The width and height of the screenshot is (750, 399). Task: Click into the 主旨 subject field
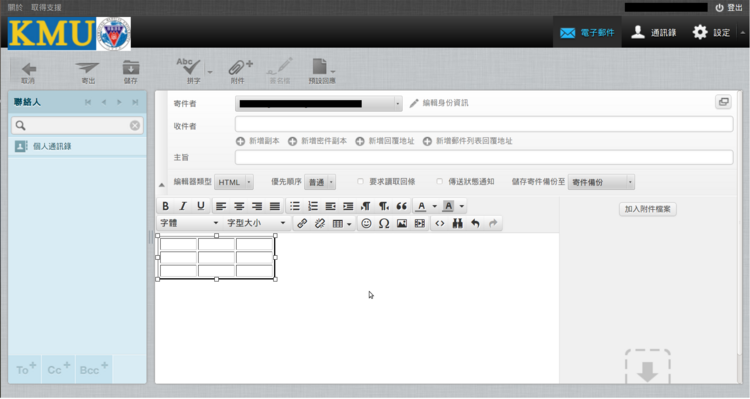coord(484,157)
